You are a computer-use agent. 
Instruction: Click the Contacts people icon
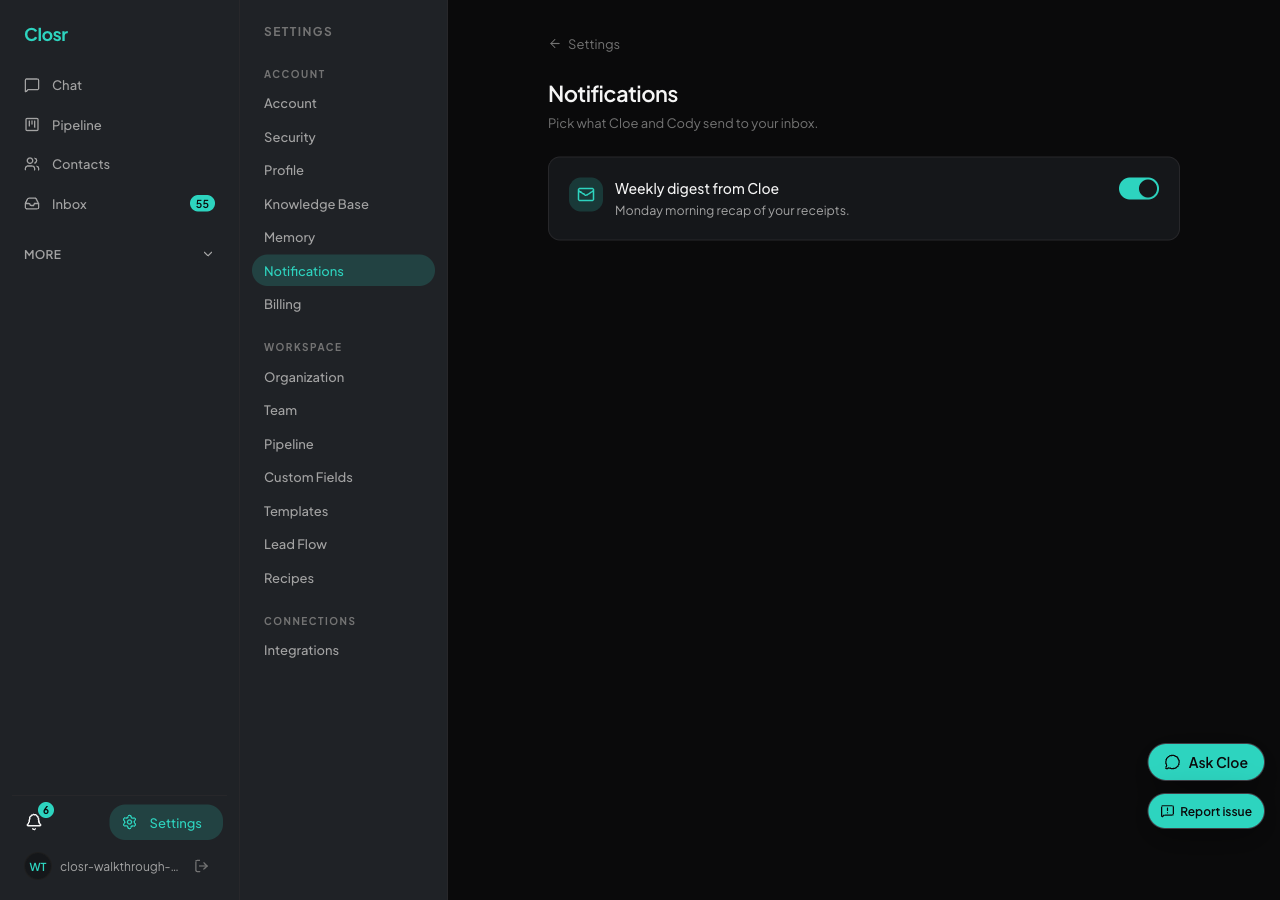[32, 164]
